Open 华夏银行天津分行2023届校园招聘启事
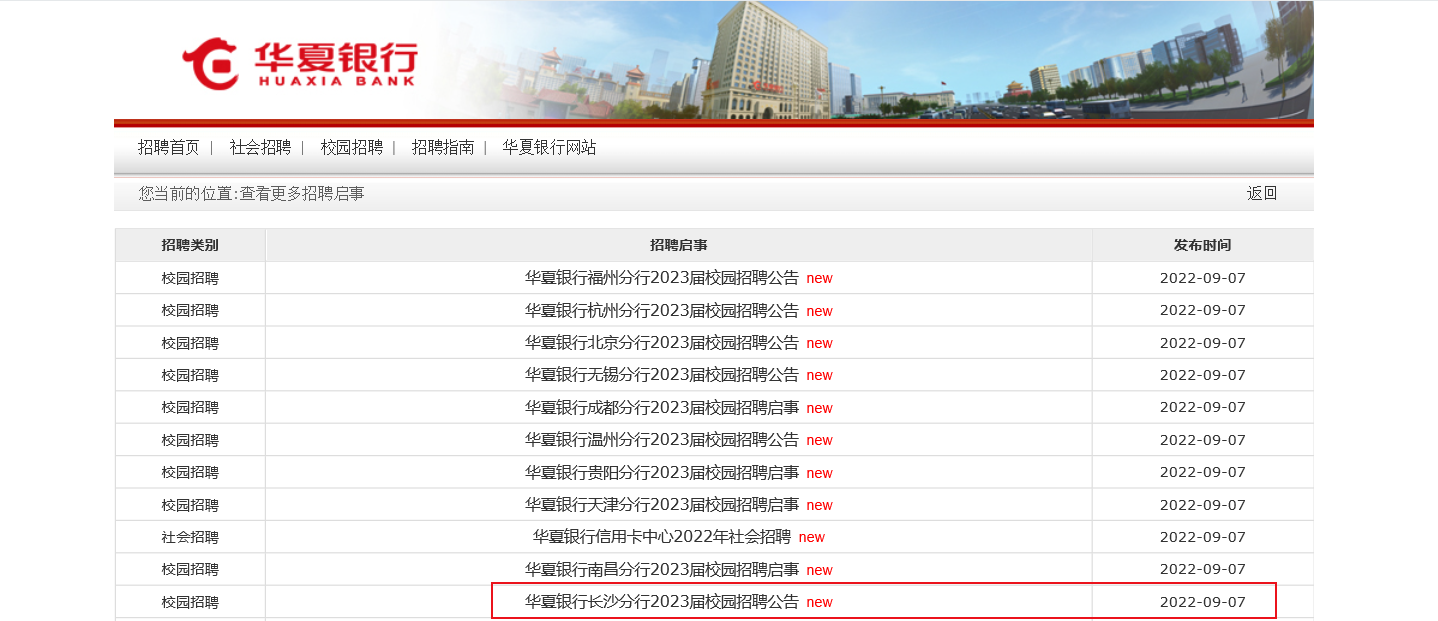 click(662, 504)
